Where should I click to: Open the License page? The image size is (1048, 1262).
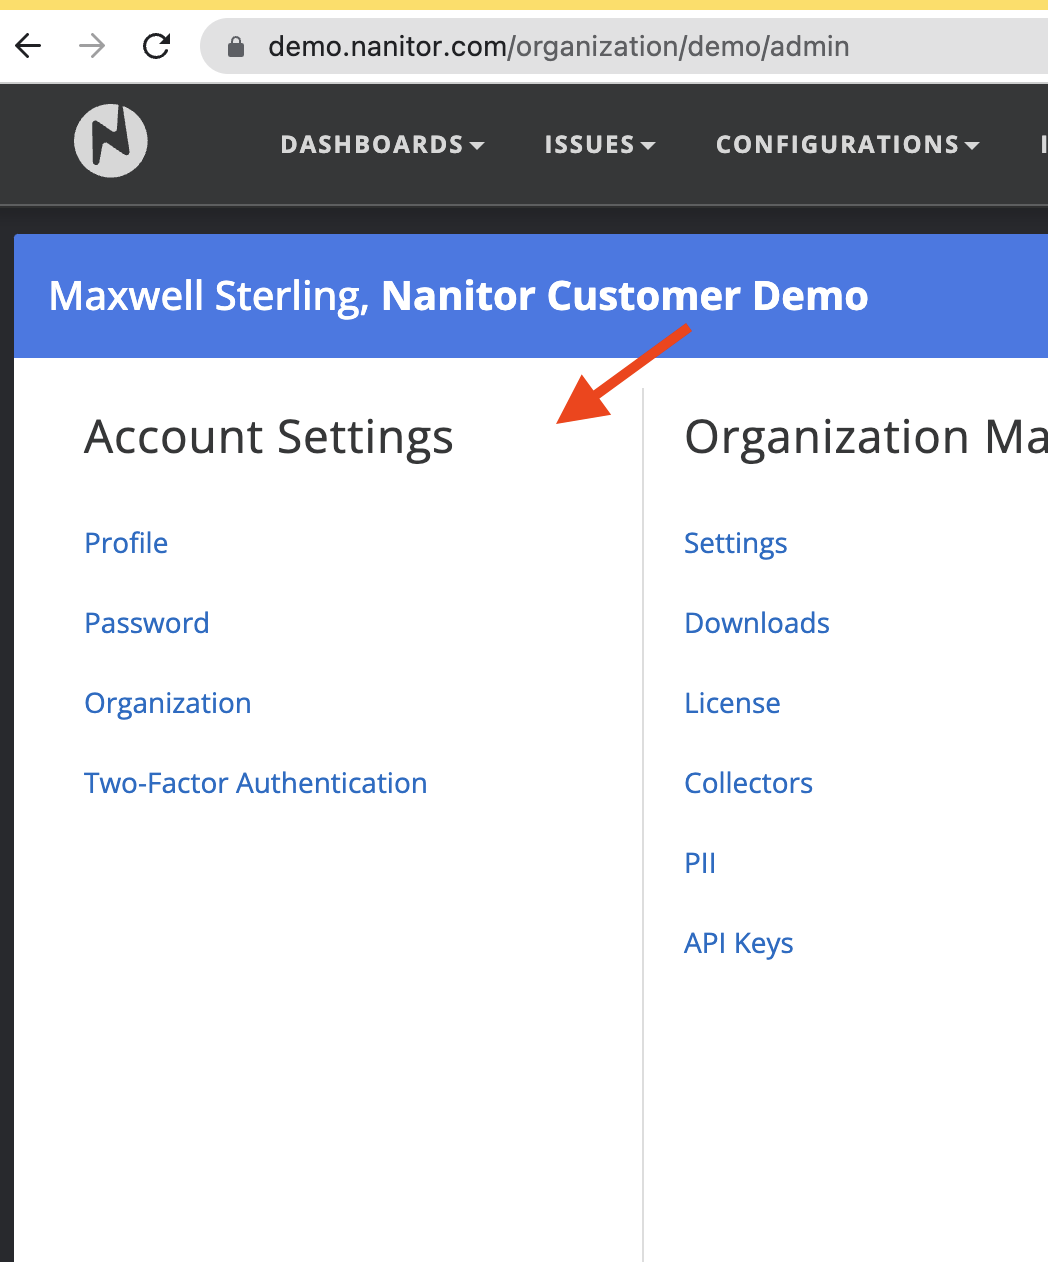[732, 703]
